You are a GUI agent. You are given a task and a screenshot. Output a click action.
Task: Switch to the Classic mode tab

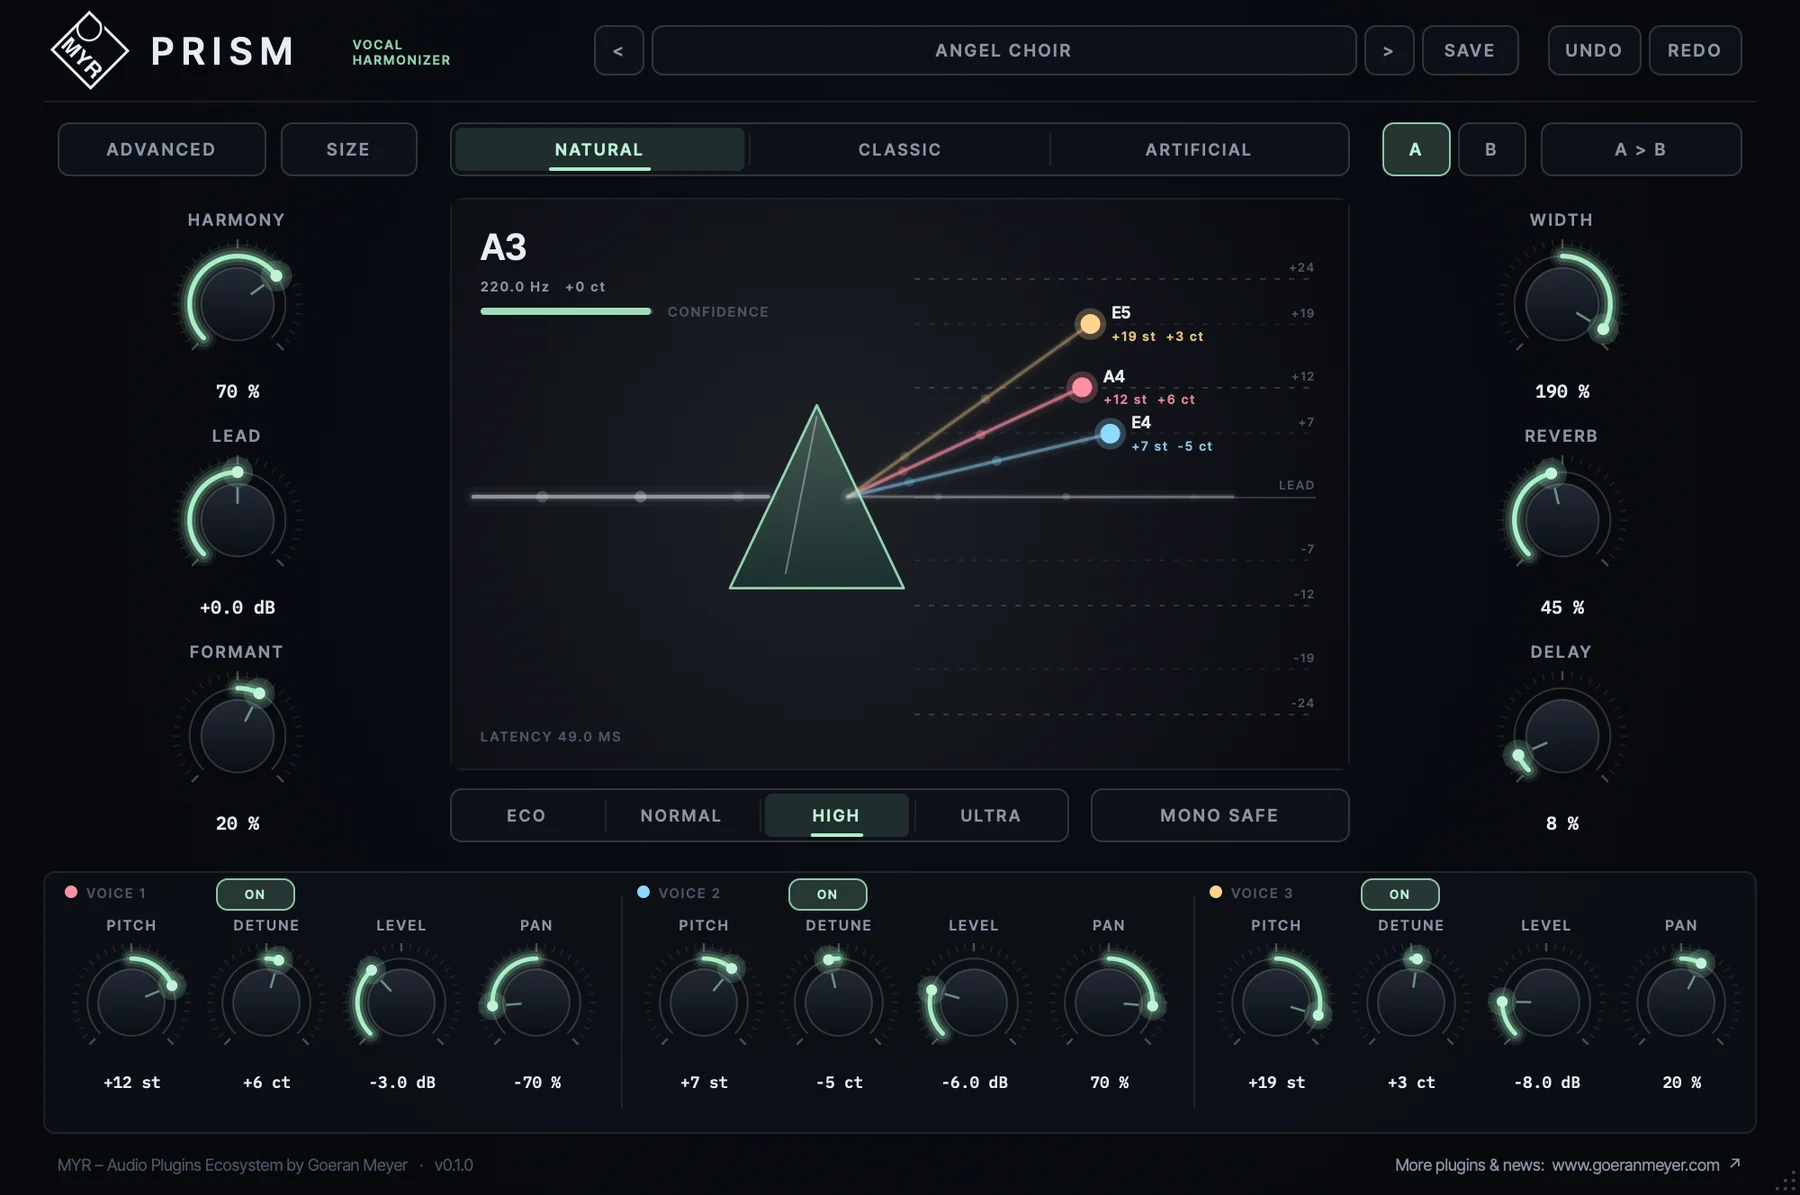coord(900,149)
